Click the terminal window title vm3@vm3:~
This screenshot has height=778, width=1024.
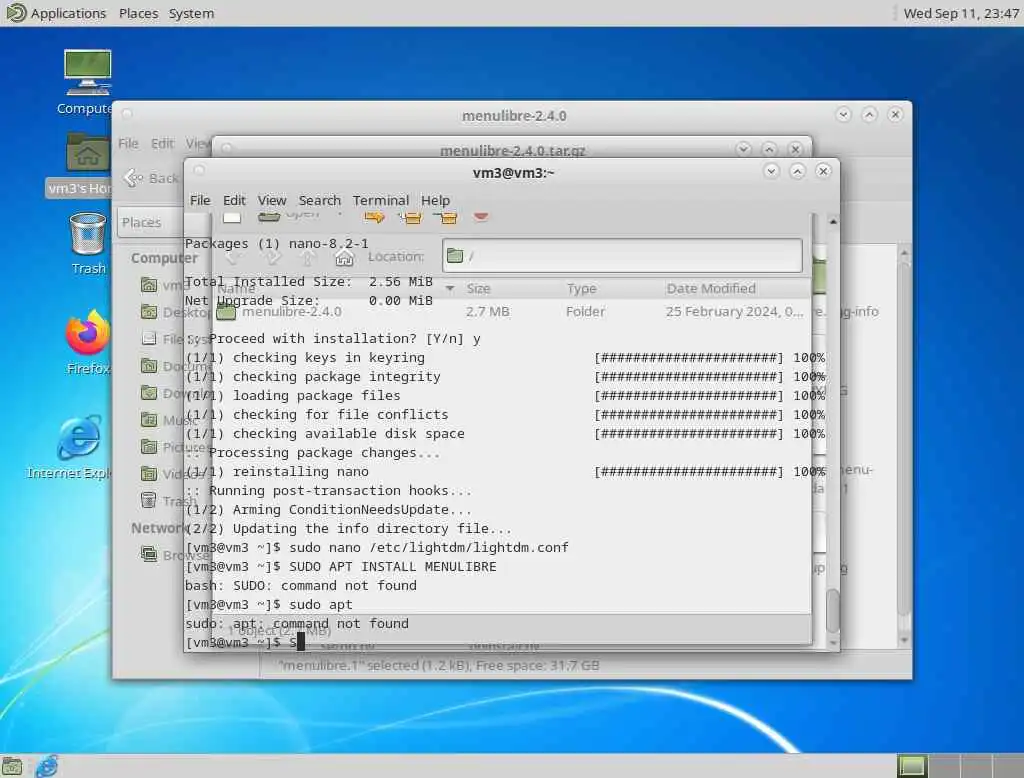pyautogui.click(x=513, y=173)
